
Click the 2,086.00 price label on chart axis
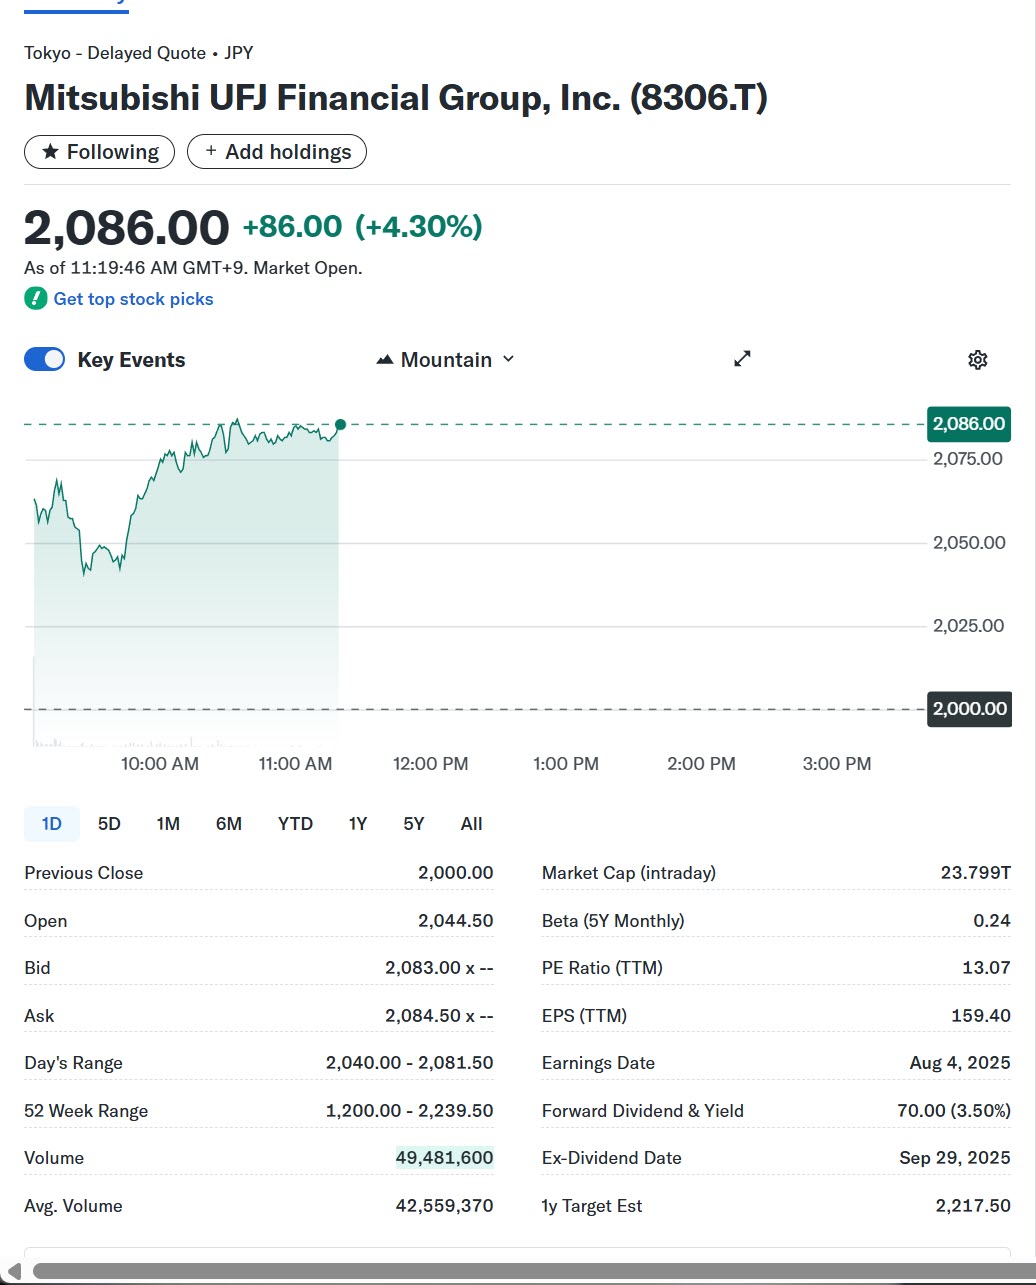click(969, 424)
